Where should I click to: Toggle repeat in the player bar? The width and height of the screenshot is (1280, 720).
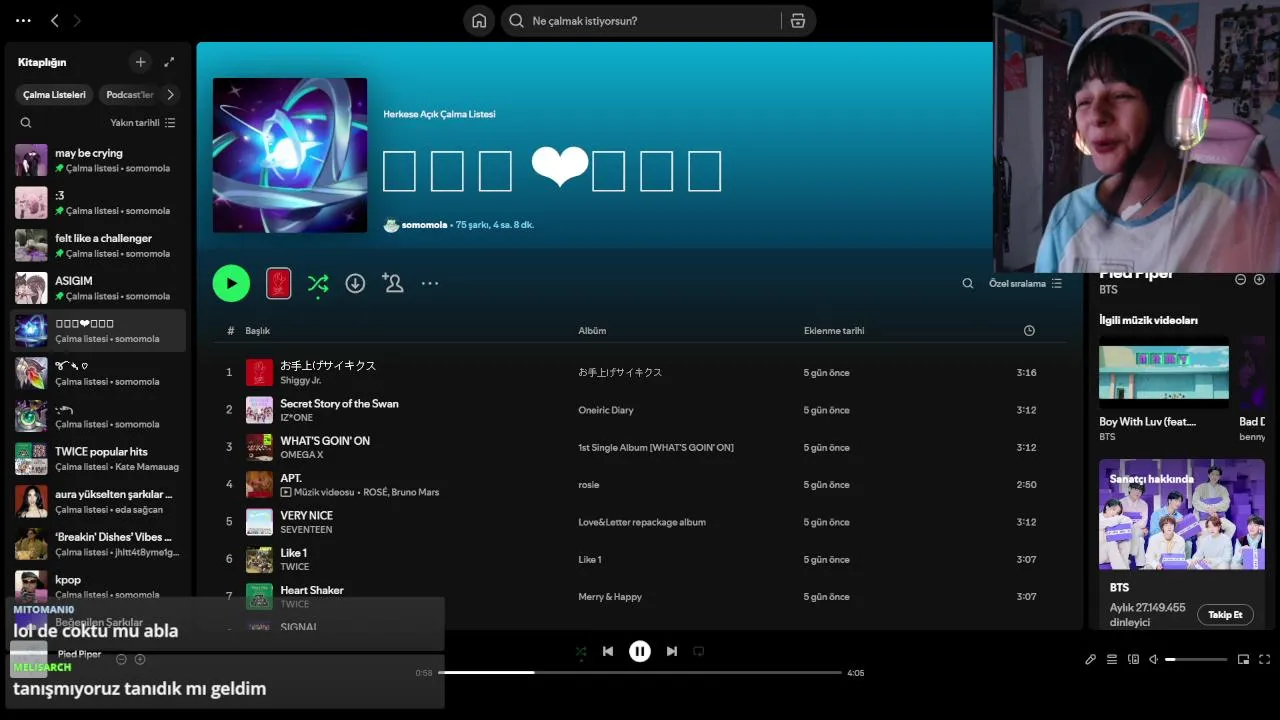[x=699, y=651]
